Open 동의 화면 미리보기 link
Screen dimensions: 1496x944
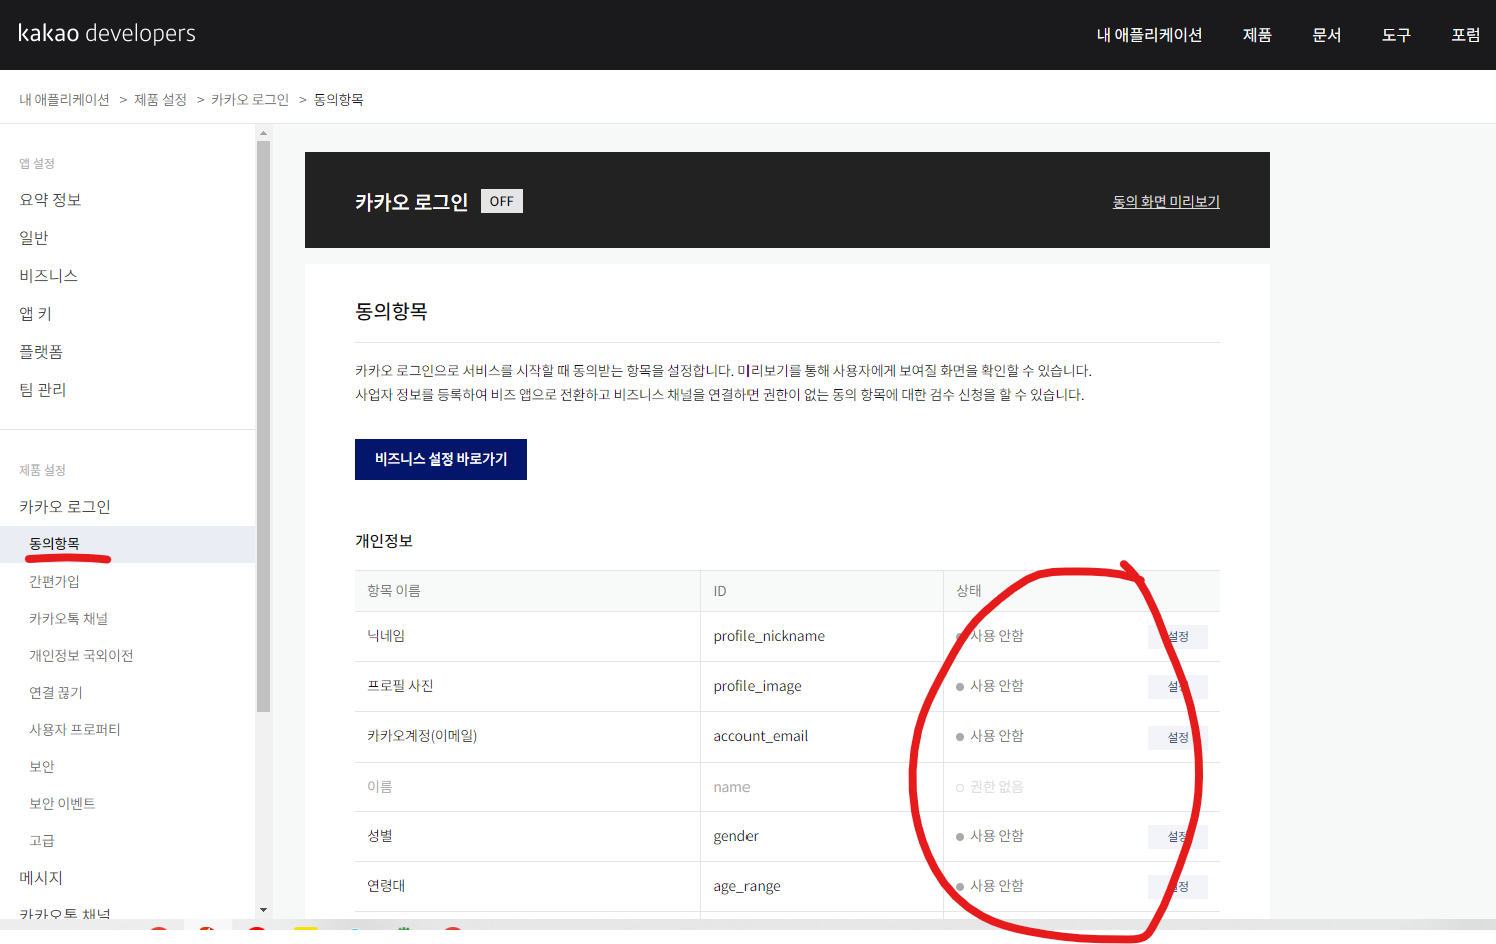(x=1166, y=201)
